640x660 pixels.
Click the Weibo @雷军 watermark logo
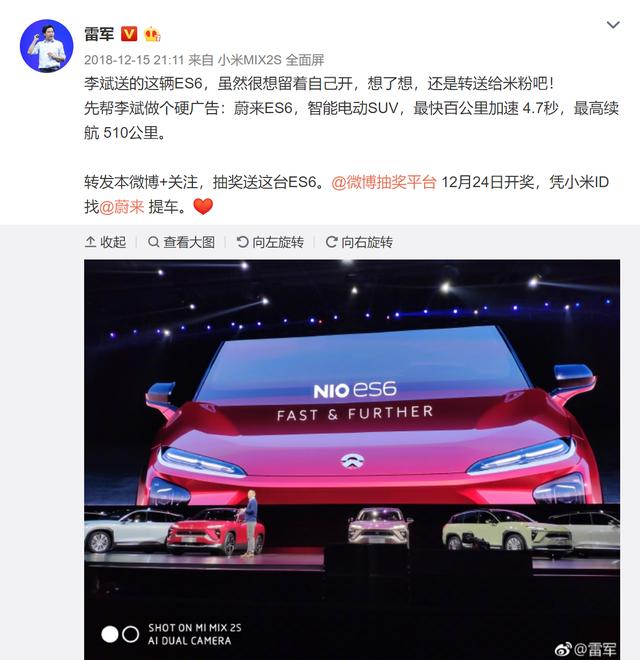pyautogui.click(x=586, y=649)
